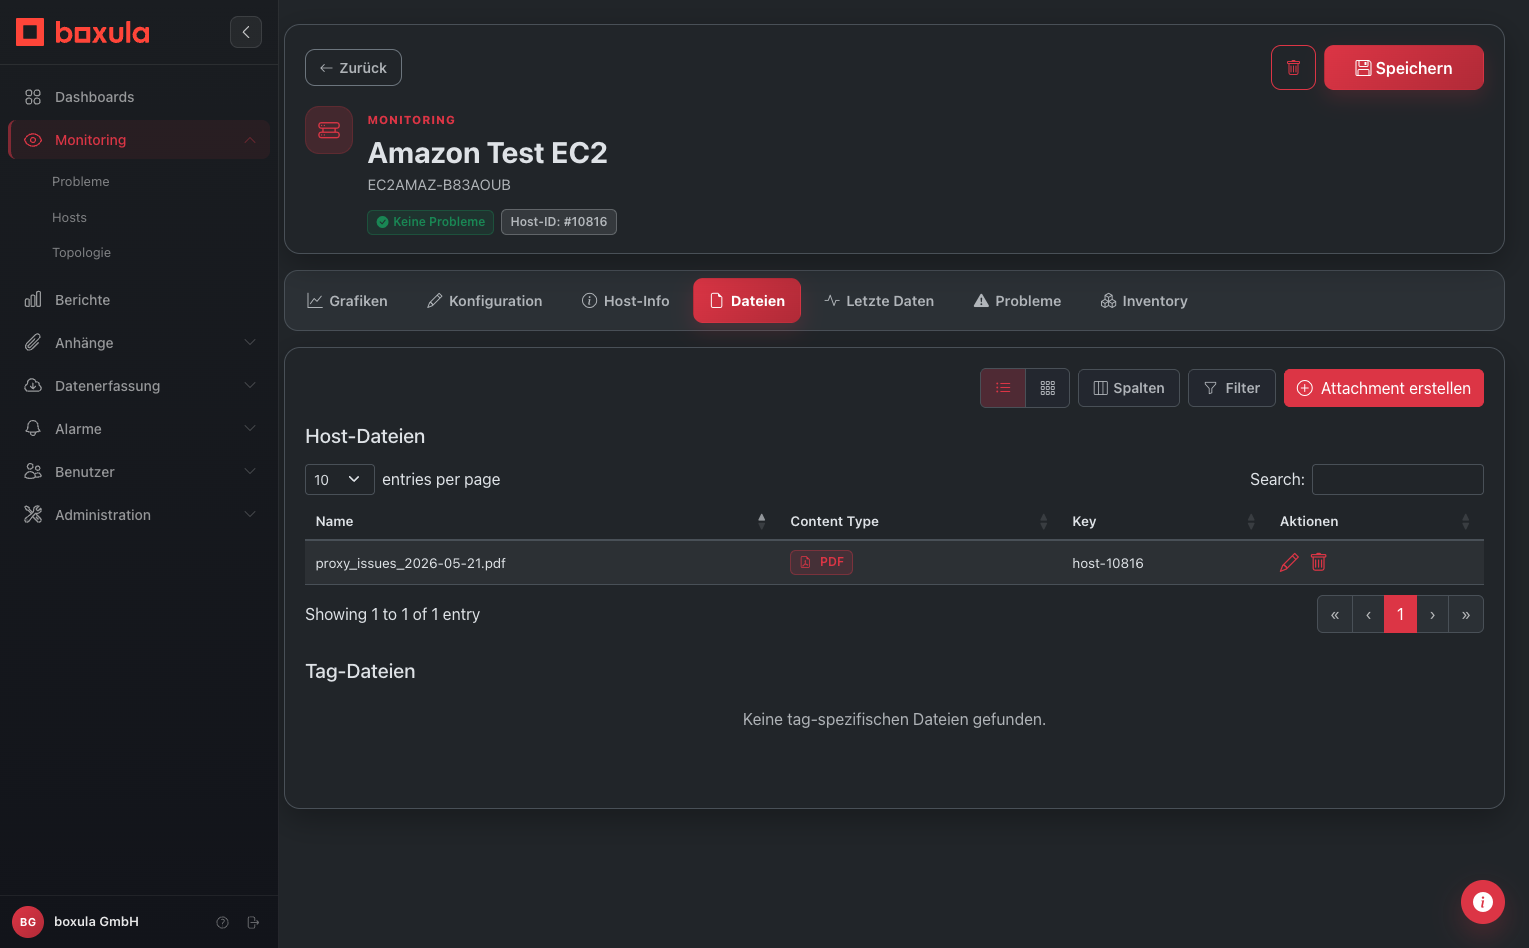Click the host-10816 key cell
This screenshot has width=1529, height=948.
[x=1108, y=563]
